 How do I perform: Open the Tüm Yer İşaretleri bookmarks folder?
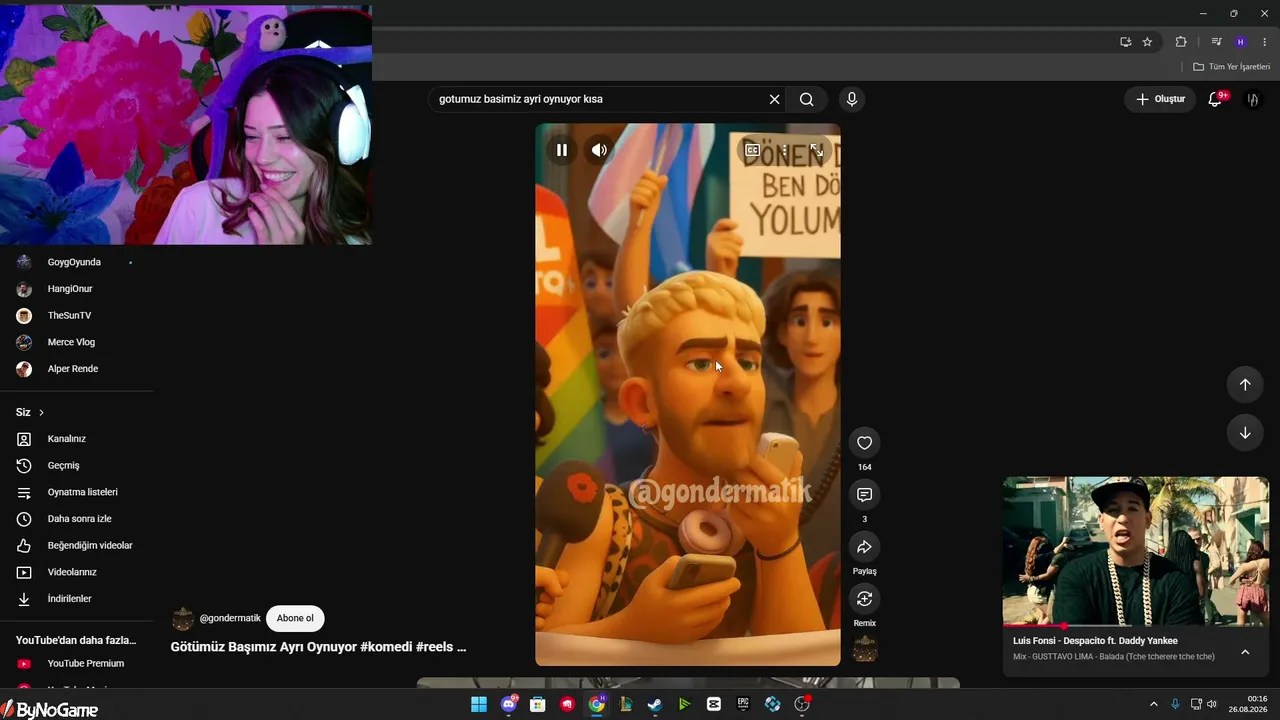coord(1231,67)
